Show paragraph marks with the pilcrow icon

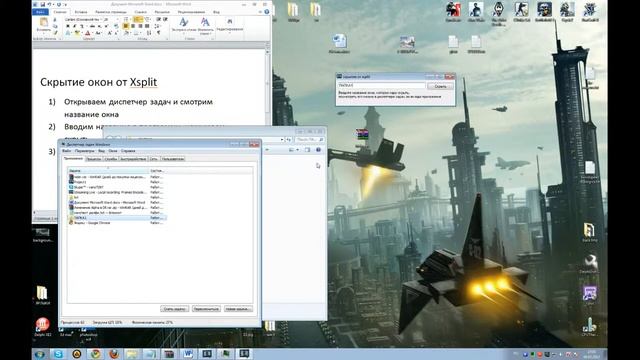[158, 33]
